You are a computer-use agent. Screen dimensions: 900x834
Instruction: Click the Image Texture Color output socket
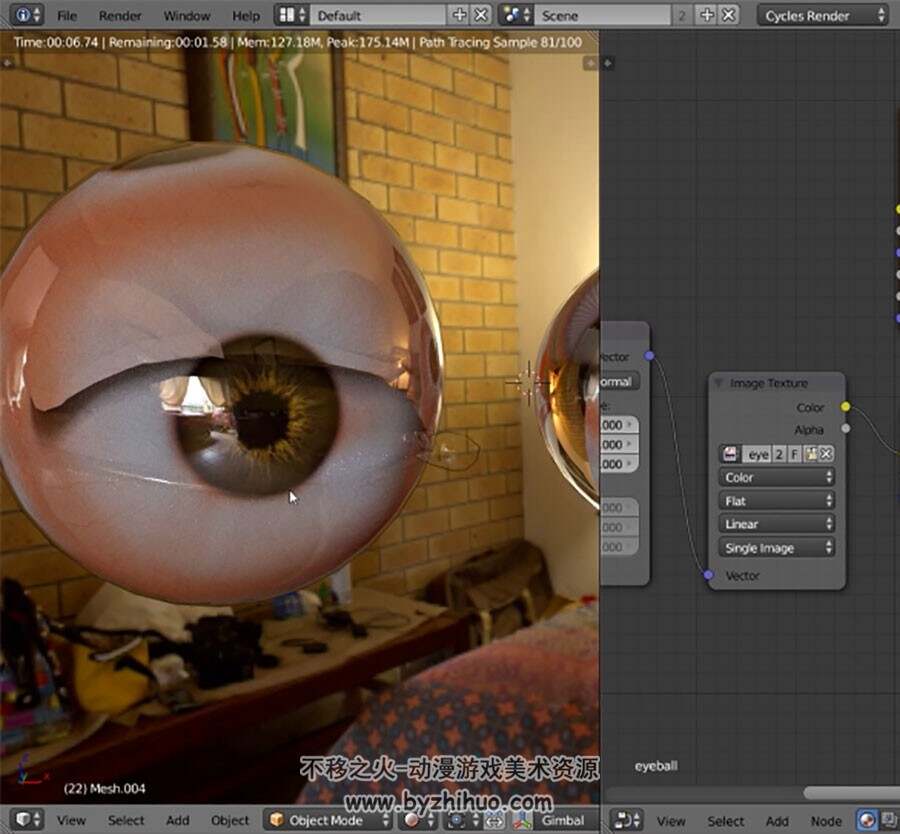click(x=845, y=406)
